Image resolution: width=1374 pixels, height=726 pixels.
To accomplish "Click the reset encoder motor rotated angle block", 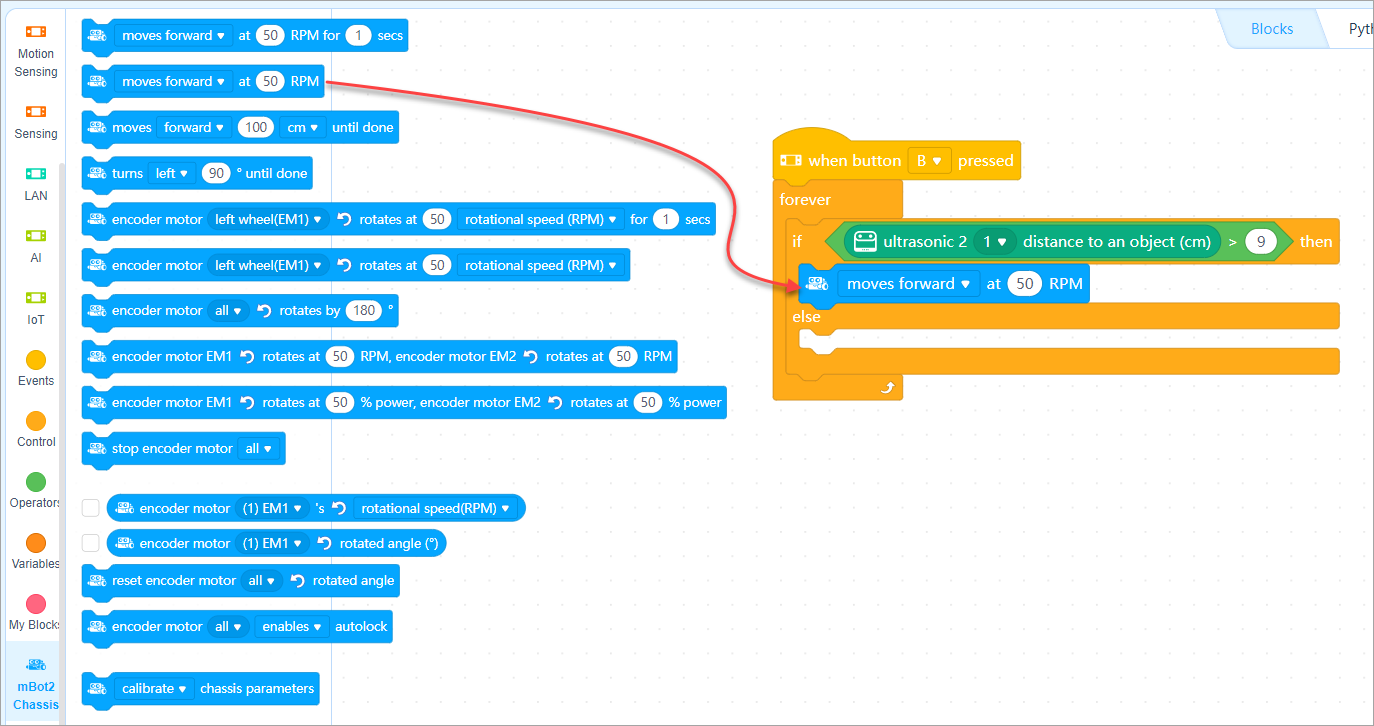I will point(175,581).
